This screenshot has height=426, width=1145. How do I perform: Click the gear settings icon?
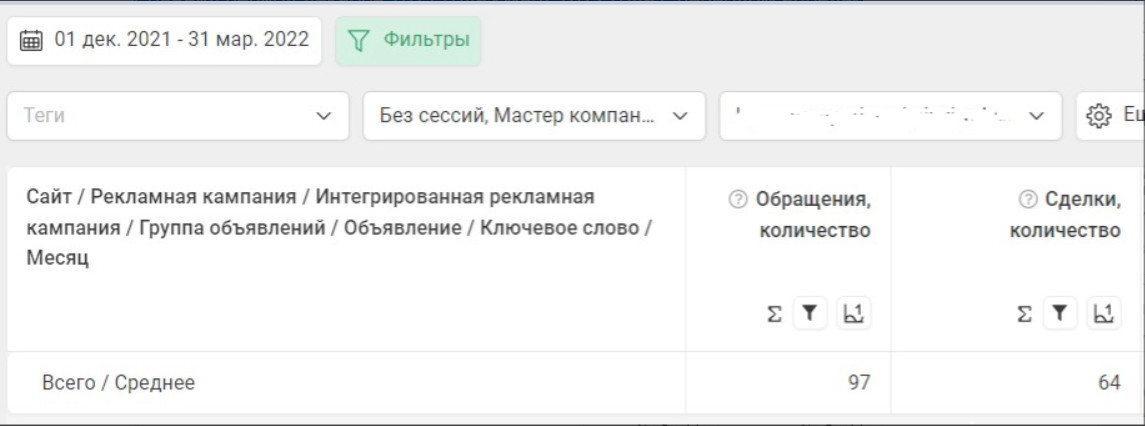click(1099, 117)
